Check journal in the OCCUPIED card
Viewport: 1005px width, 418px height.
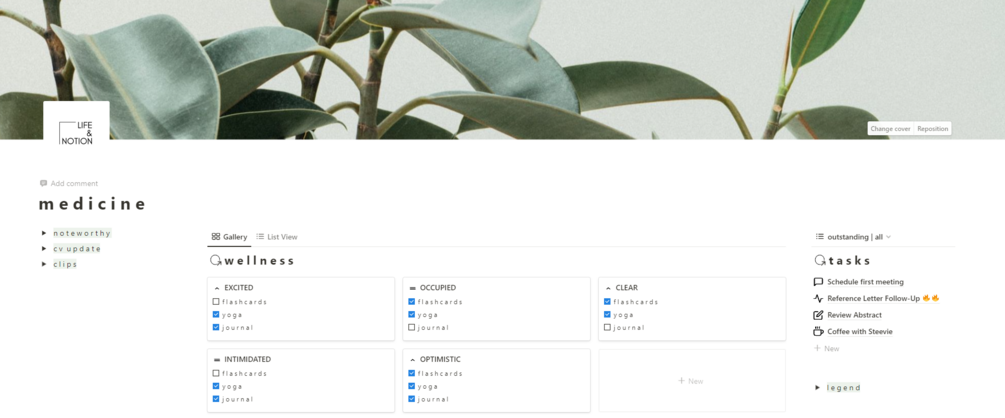coord(411,328)
